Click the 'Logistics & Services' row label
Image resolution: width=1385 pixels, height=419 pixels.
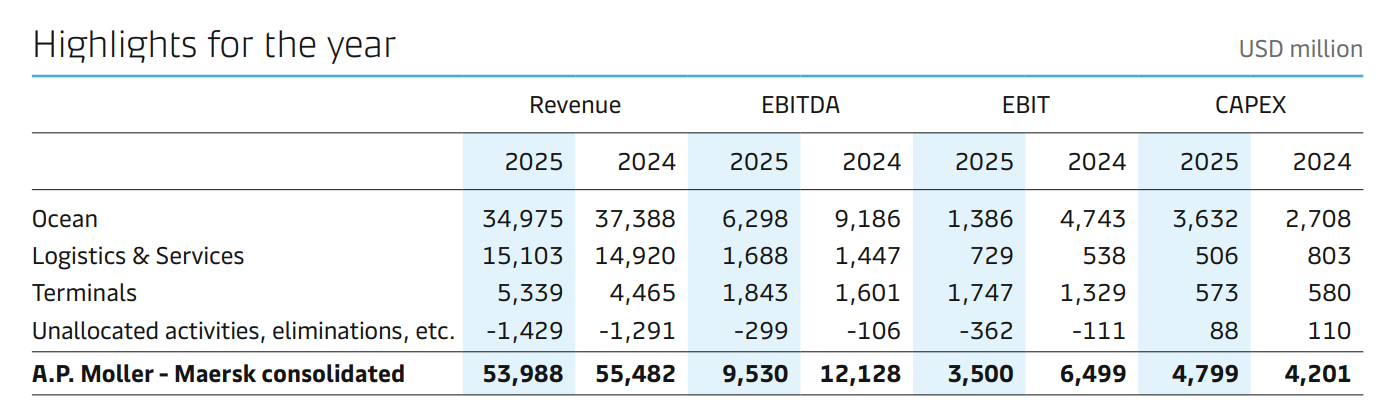pyautogui.click(x=138, y=256)
